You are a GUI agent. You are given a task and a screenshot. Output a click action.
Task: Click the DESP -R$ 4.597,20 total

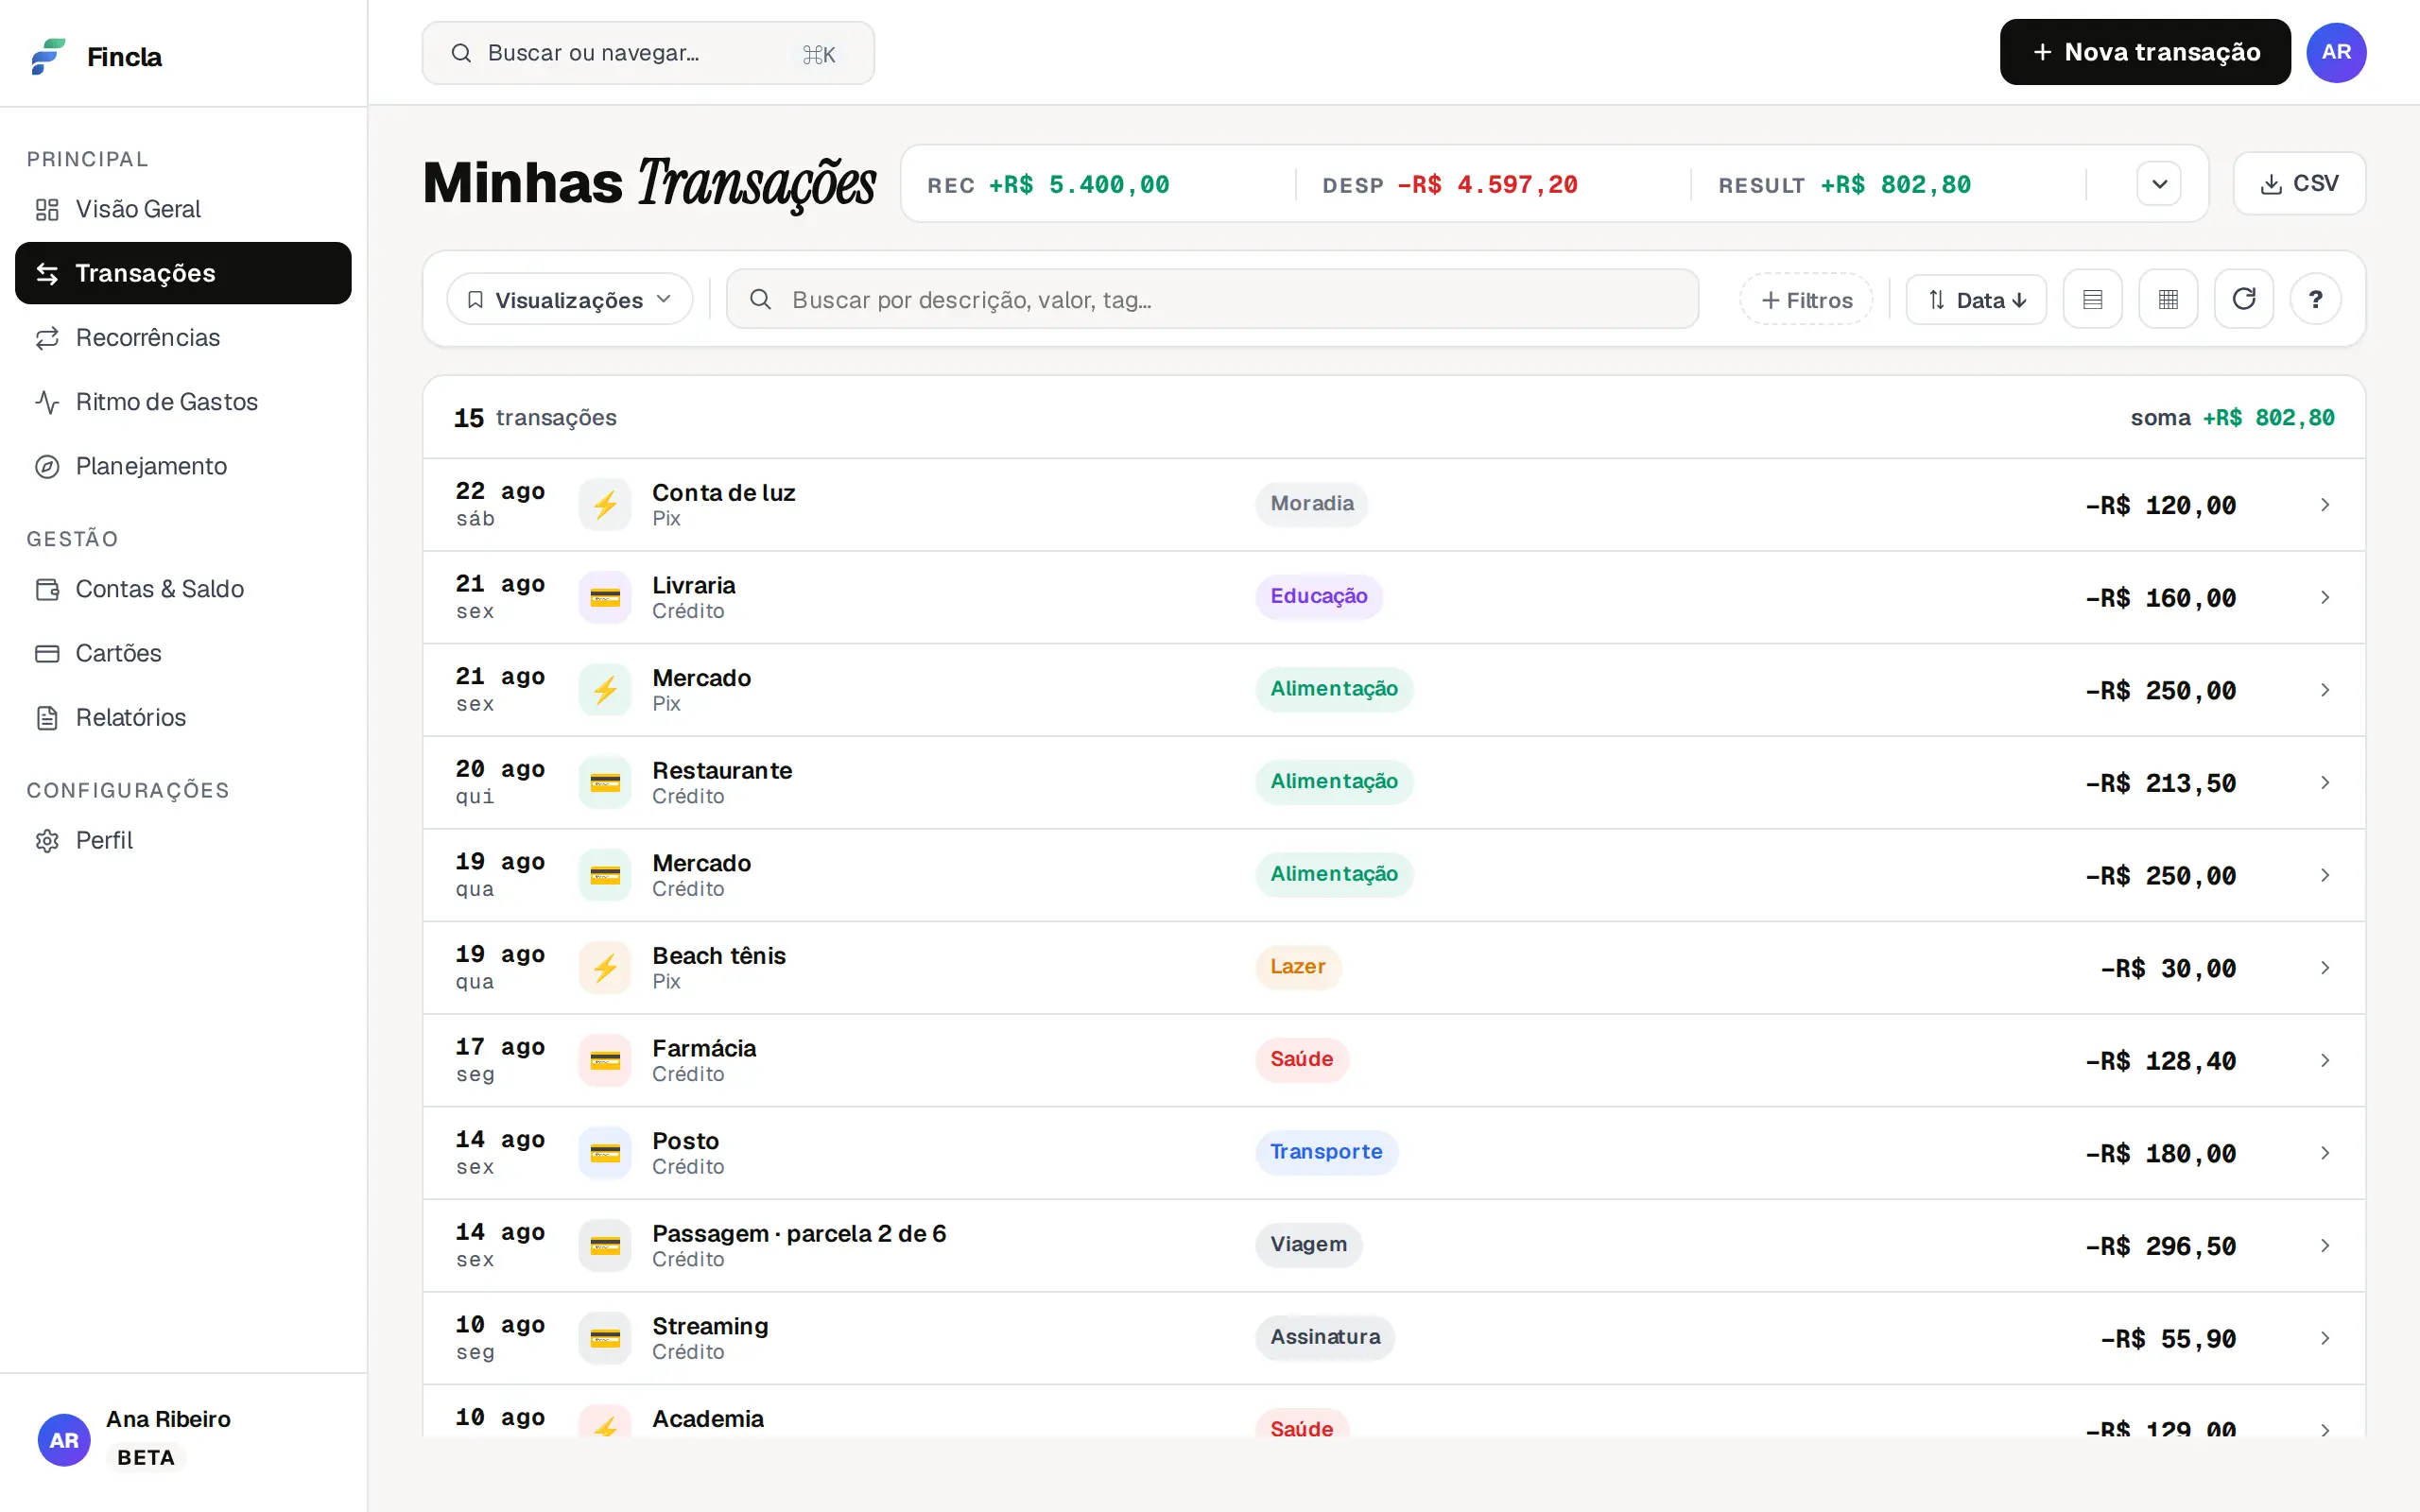[1450, 185]
